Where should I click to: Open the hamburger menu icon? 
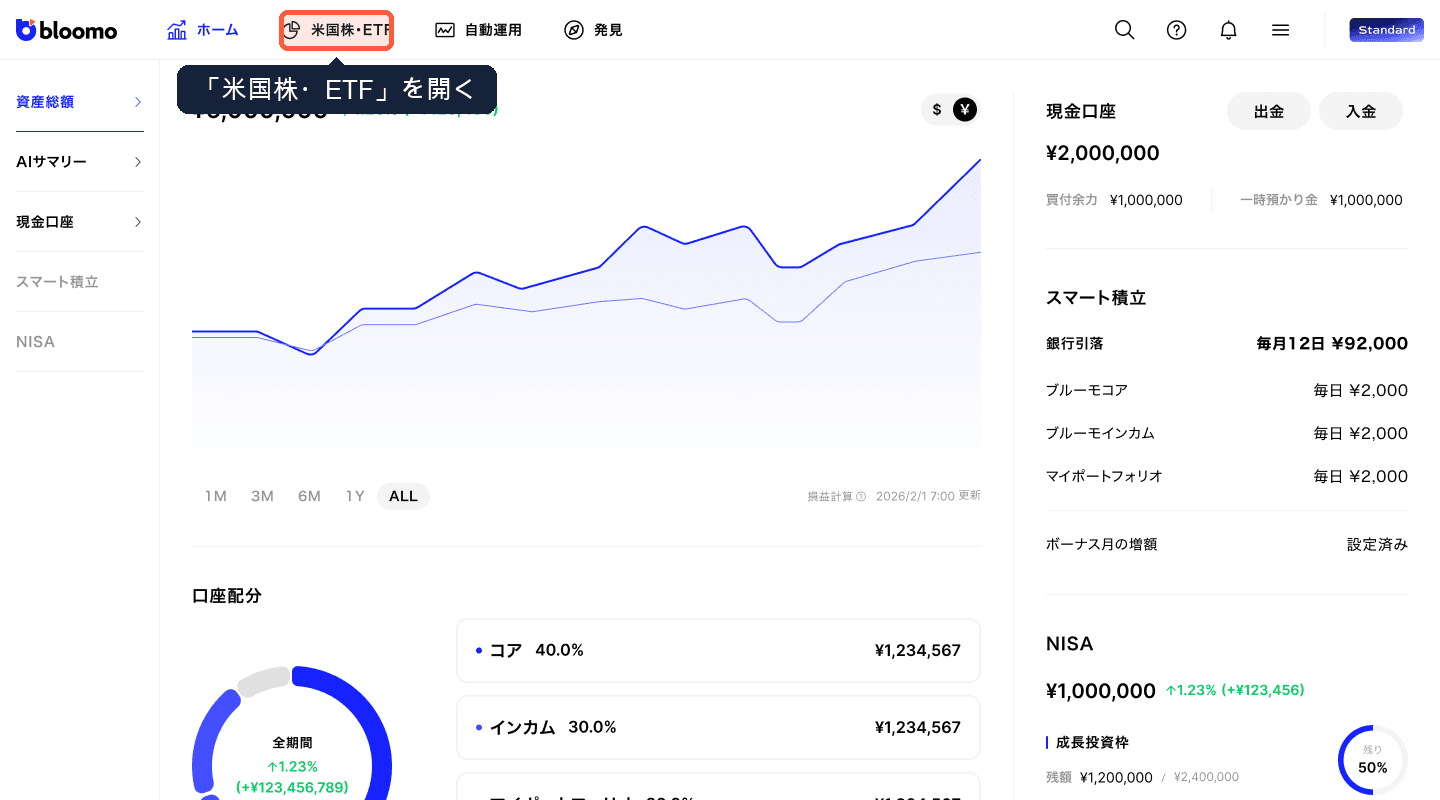[1280, 30]
